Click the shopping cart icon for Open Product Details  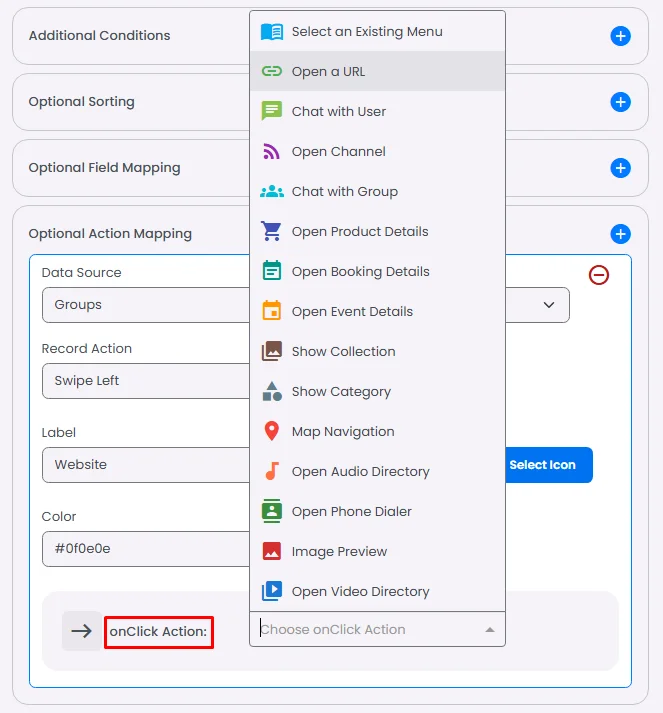272,231
